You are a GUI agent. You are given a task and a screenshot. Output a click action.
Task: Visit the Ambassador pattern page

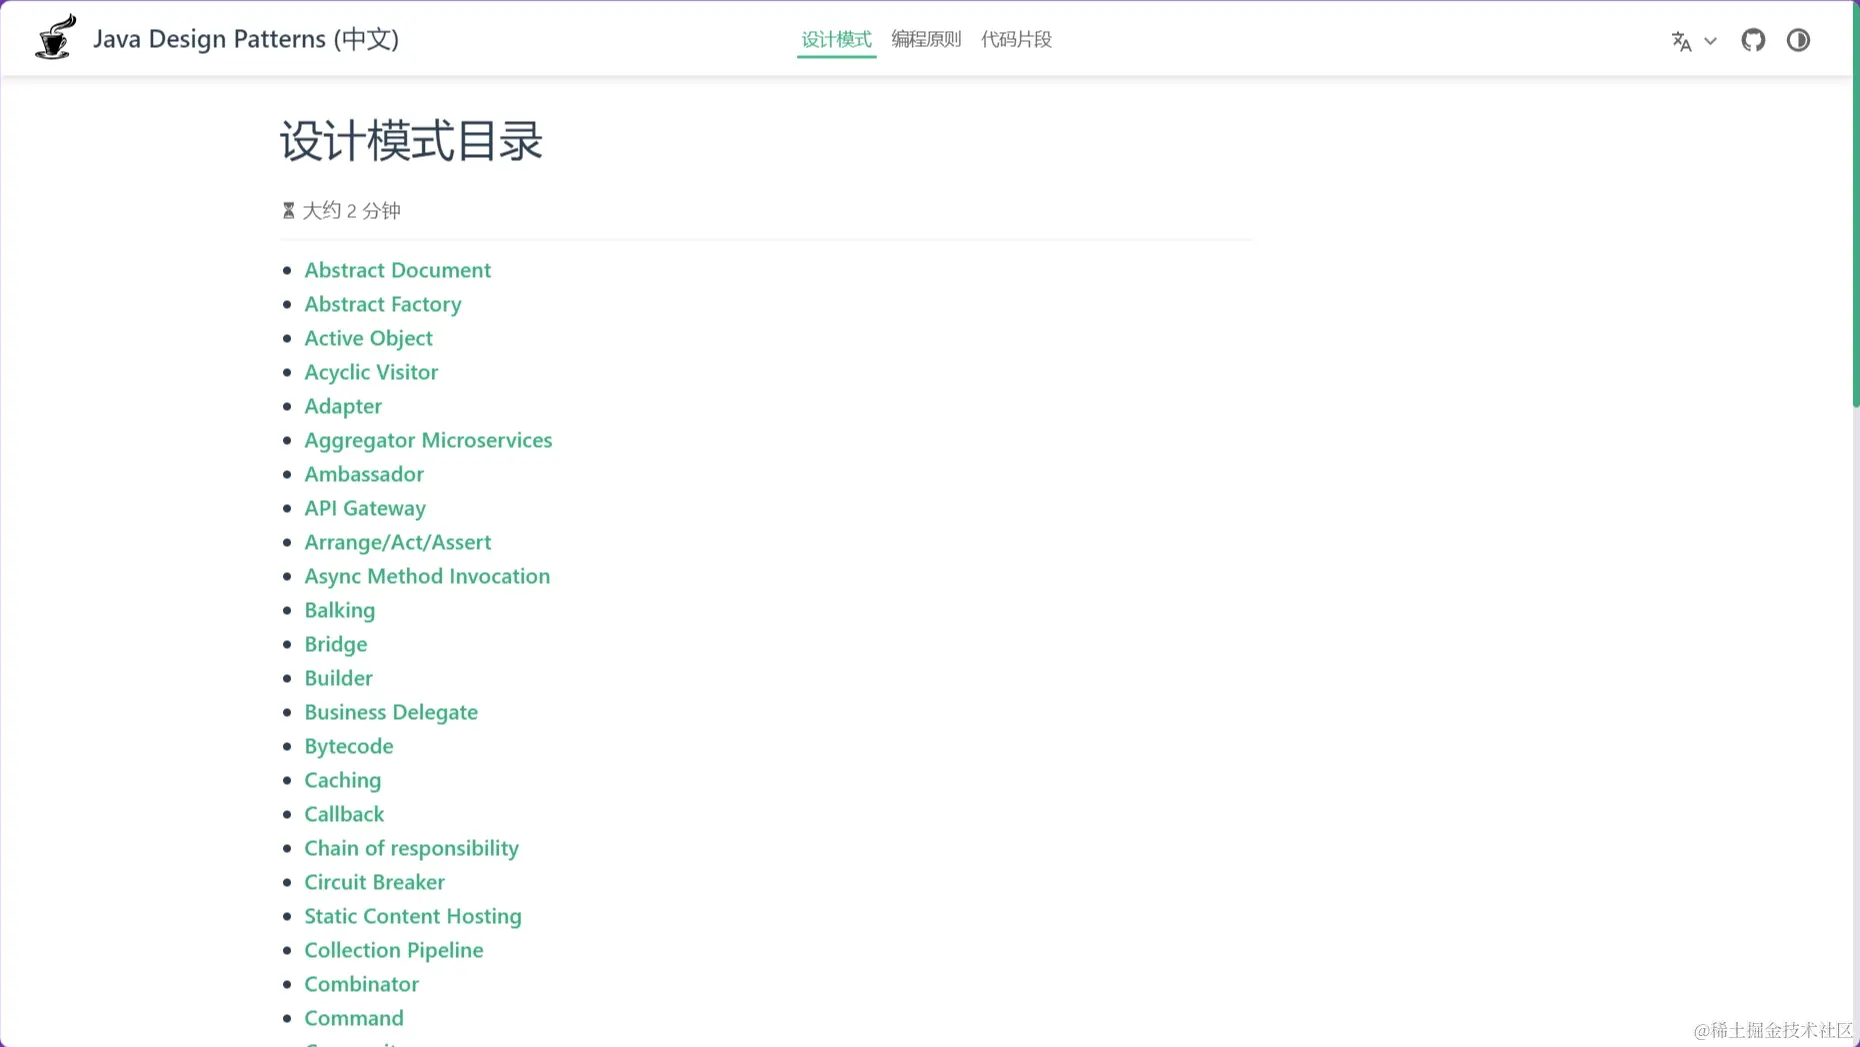pyautogui.click(x=364, y=474)
